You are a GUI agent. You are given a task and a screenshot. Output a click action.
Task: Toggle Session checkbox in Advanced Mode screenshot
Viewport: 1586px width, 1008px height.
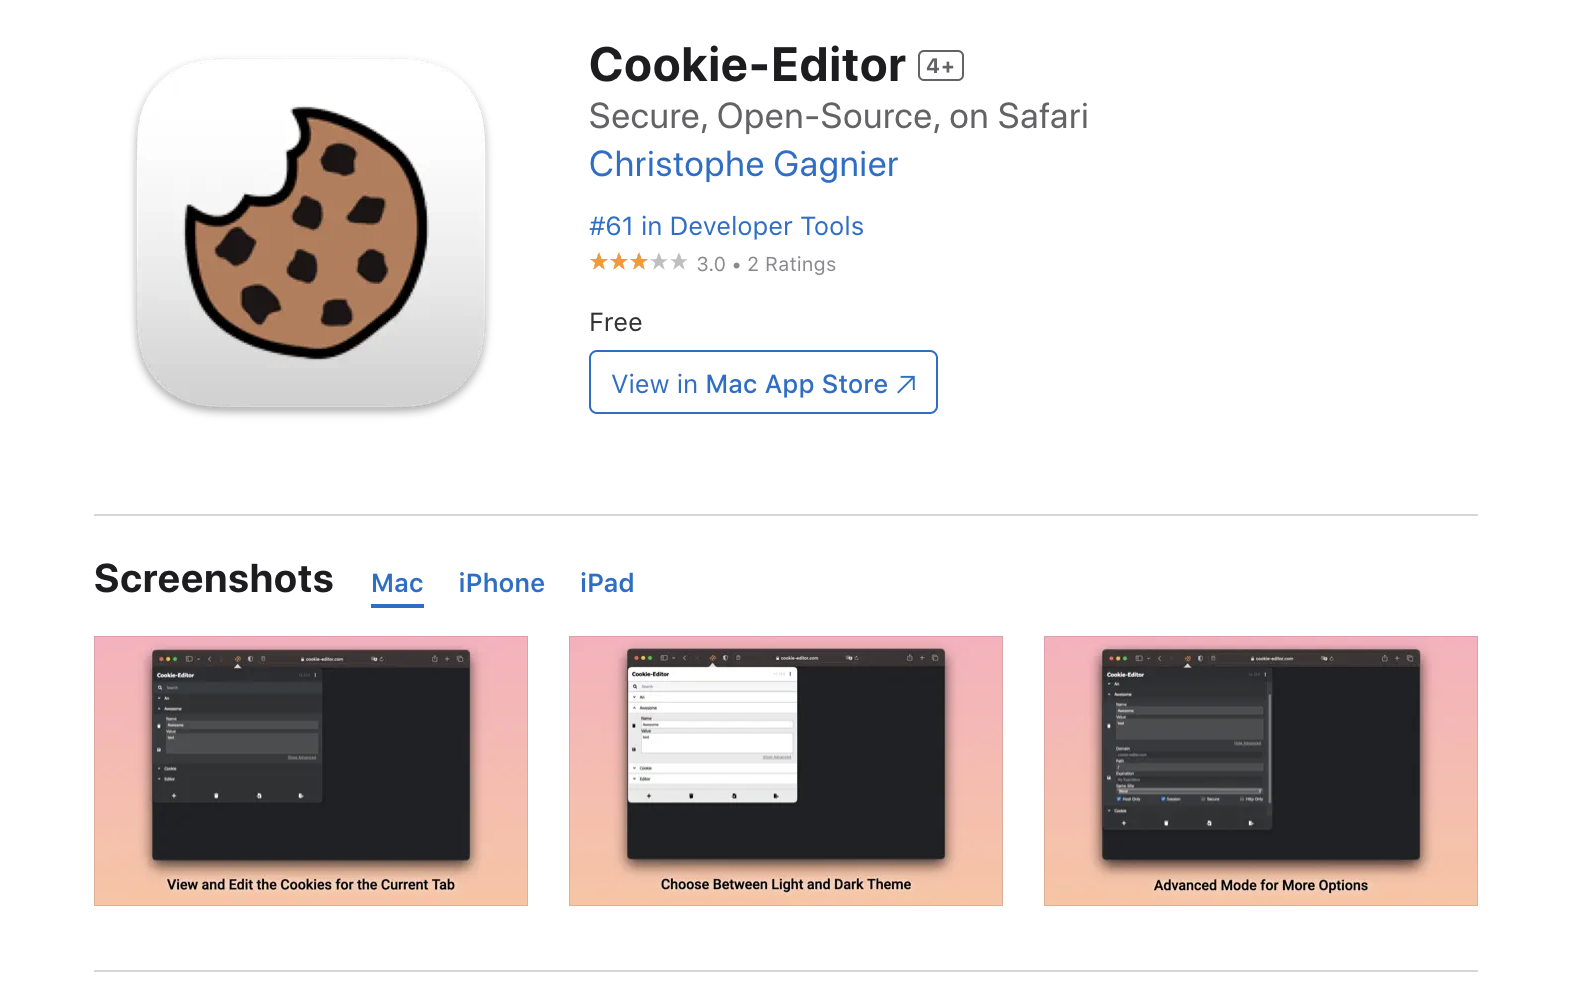(1163, 799)
